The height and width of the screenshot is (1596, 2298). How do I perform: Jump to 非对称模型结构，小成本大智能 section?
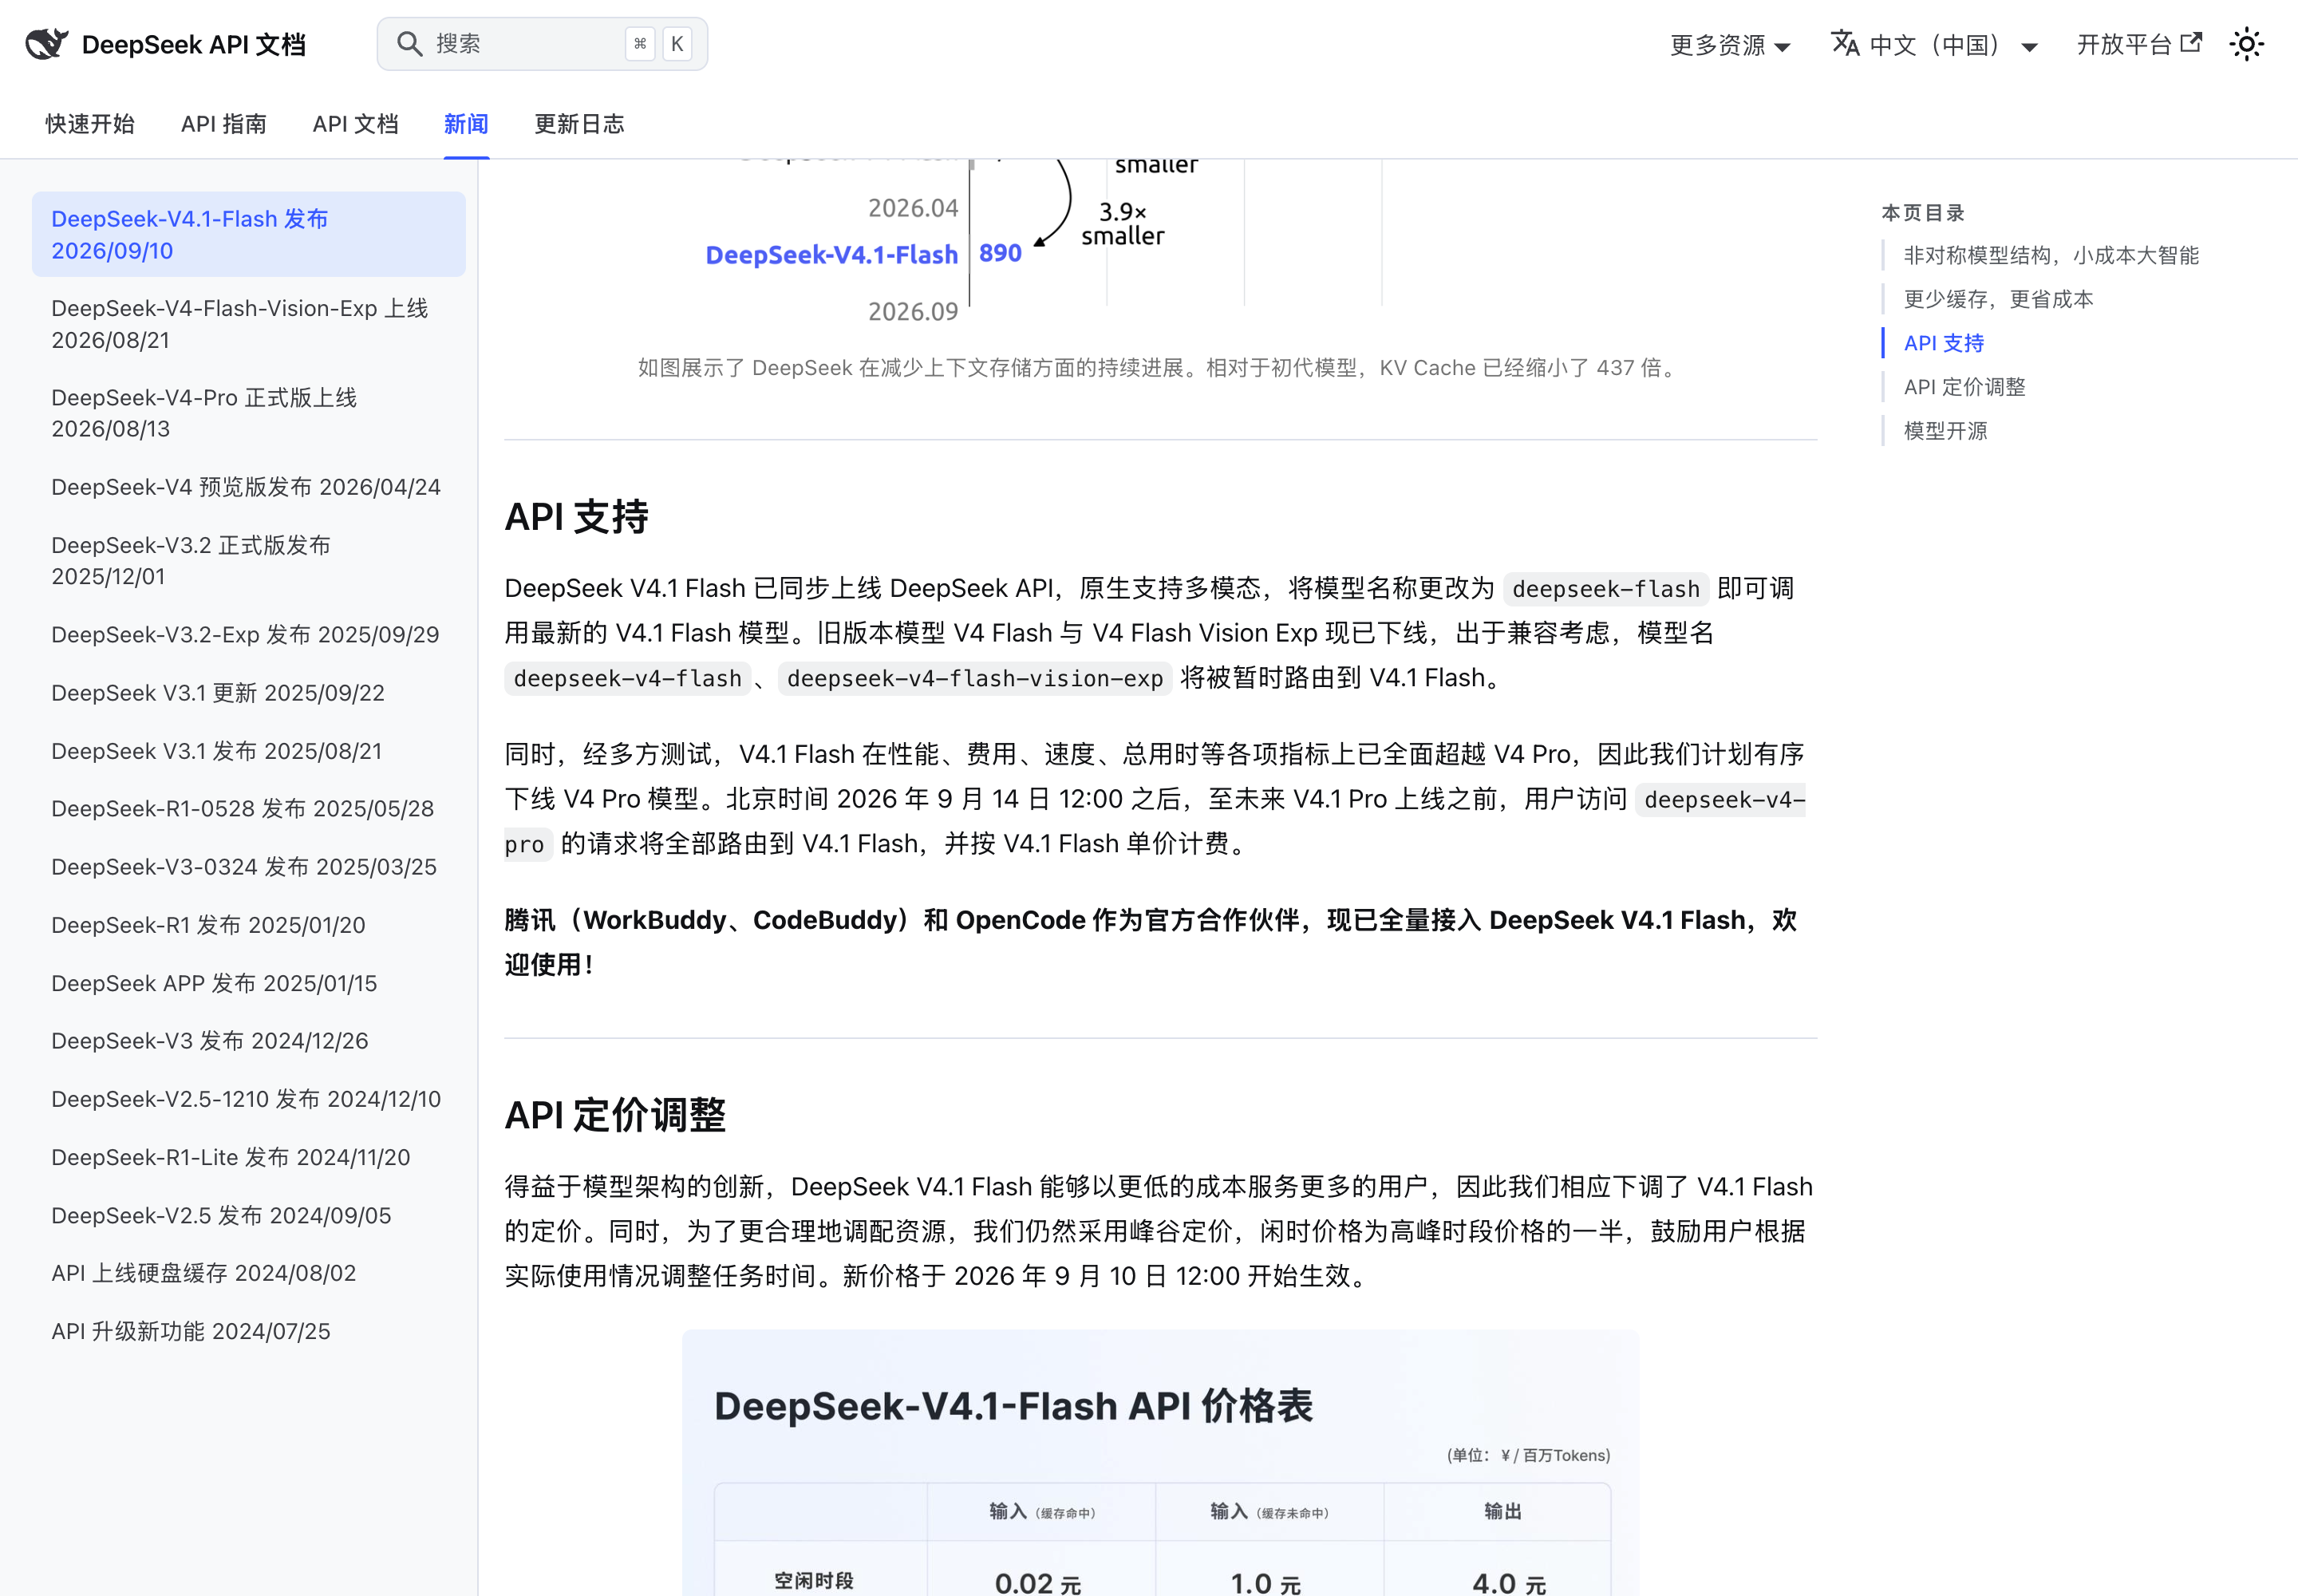coord(2051,256)
